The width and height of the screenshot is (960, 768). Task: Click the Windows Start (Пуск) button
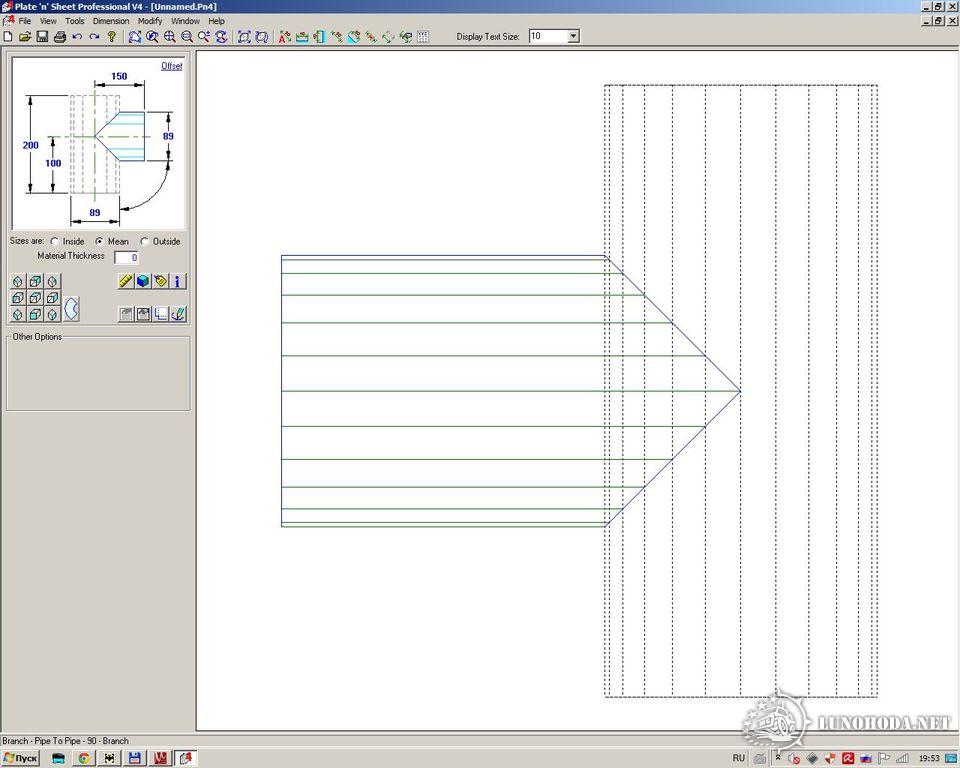tap(21, 758)
